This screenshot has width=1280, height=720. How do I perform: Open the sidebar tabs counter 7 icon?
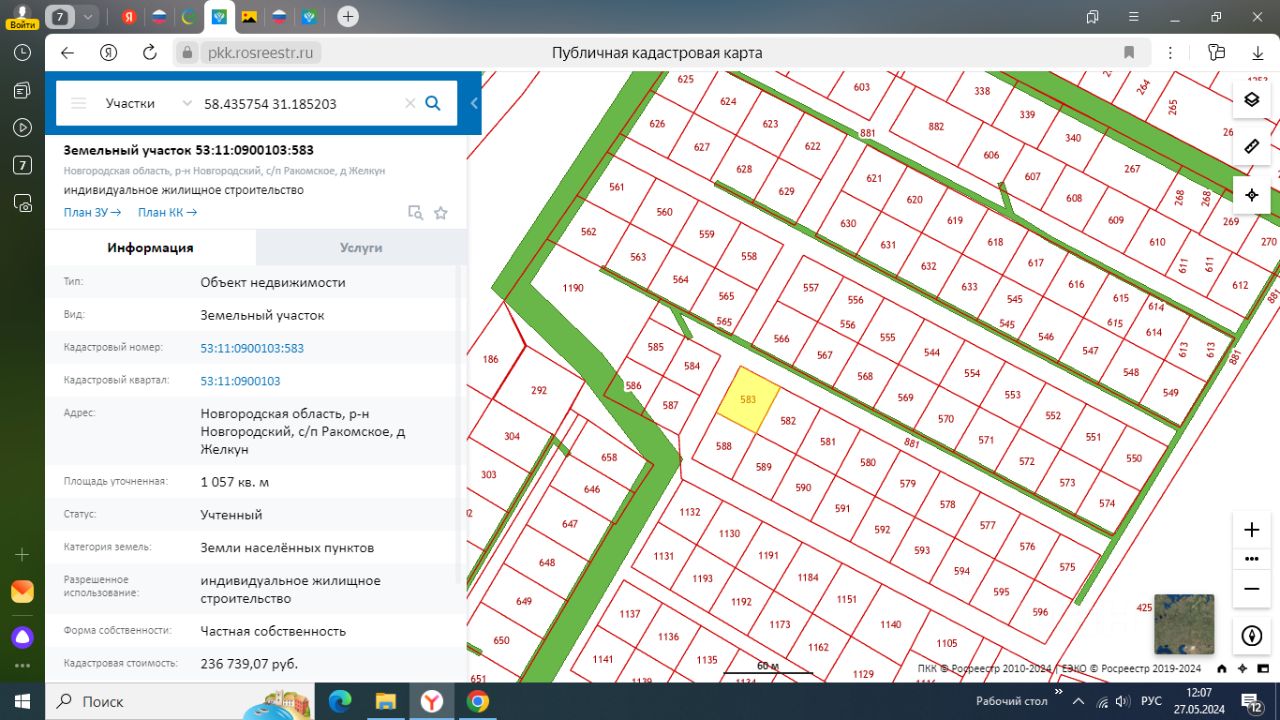(23, 166)
